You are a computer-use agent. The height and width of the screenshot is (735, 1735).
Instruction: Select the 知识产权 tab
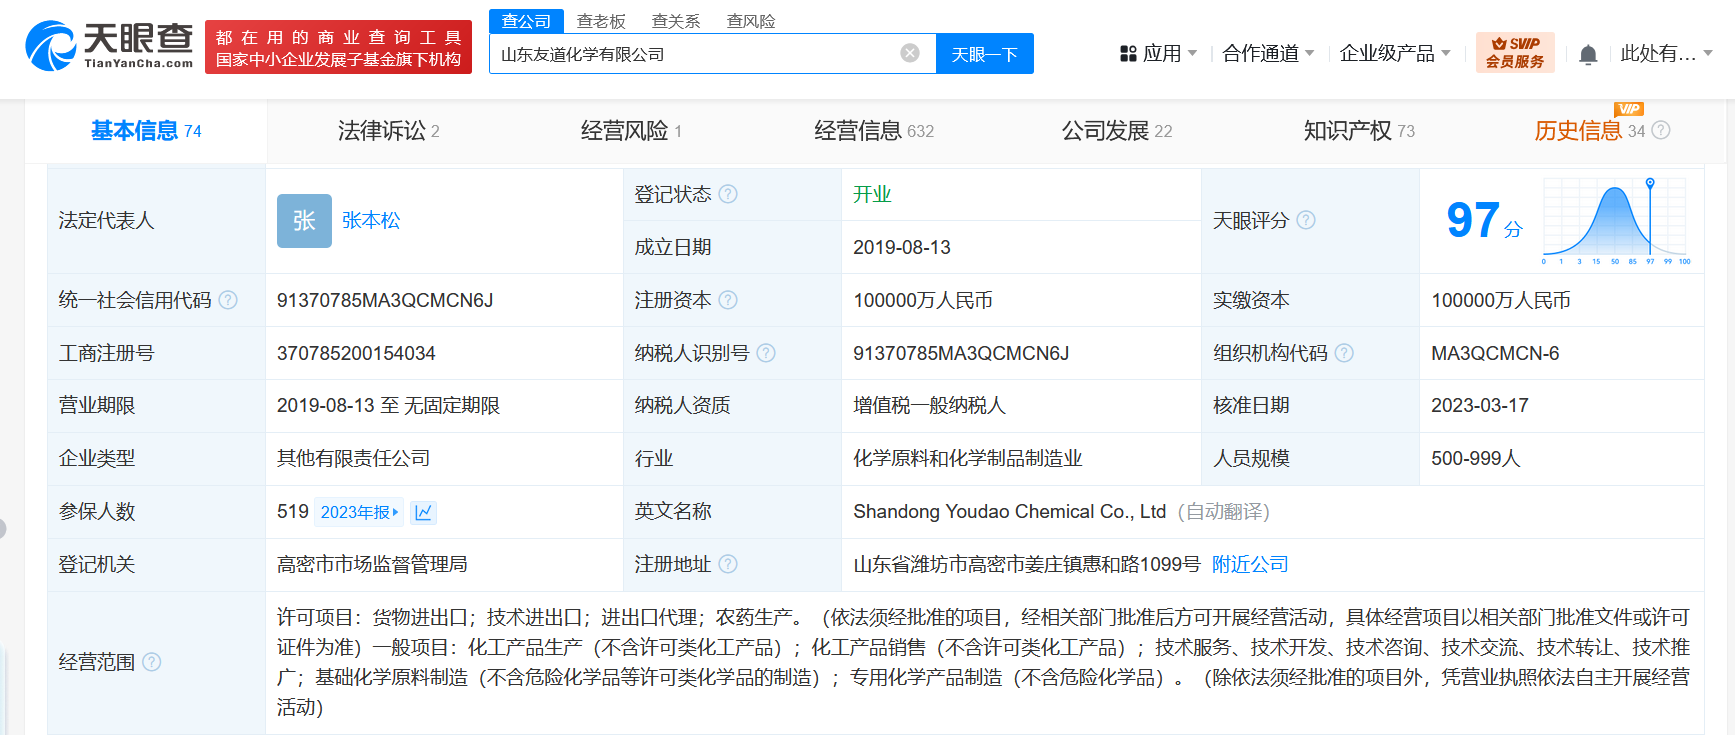coord(1359,131)
